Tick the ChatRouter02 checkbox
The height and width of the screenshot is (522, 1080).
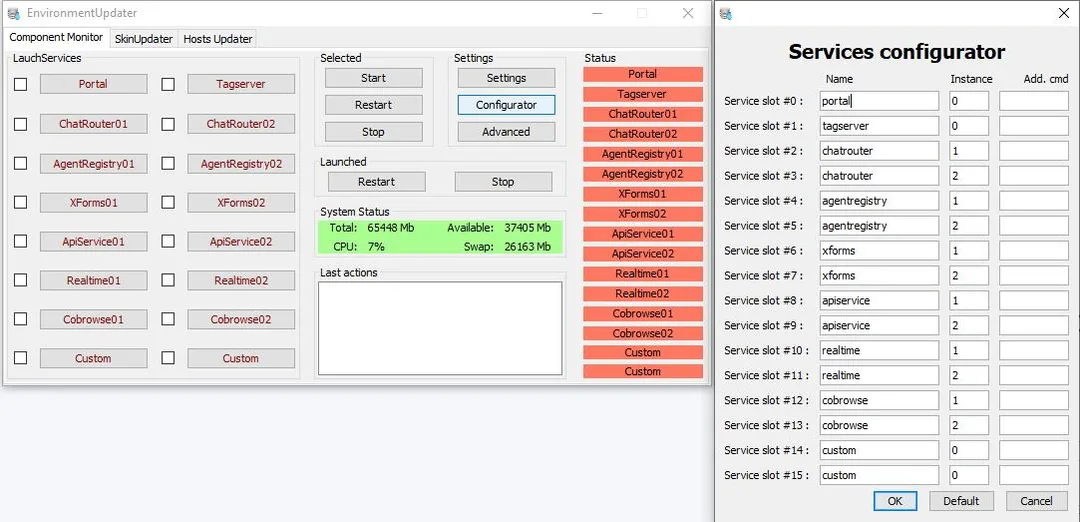[168, 124]
